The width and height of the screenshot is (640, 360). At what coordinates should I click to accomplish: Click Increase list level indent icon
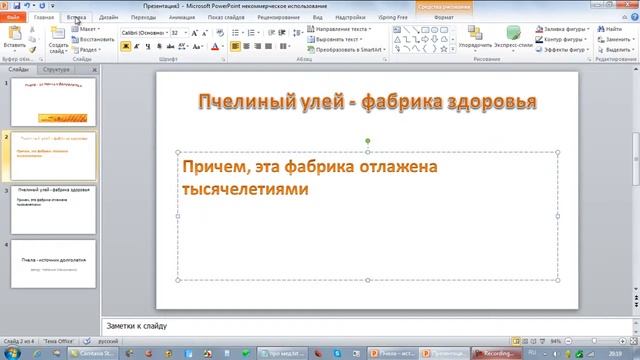[x=282, y=33]
